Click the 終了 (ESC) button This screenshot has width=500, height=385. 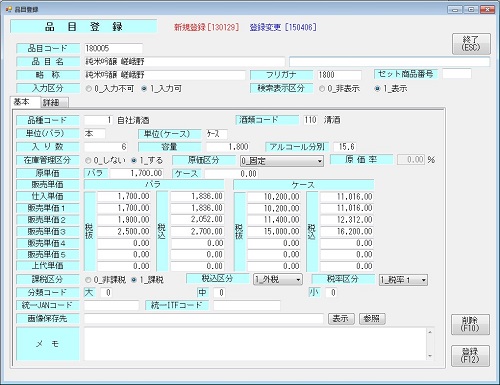[x=471, y=44]
